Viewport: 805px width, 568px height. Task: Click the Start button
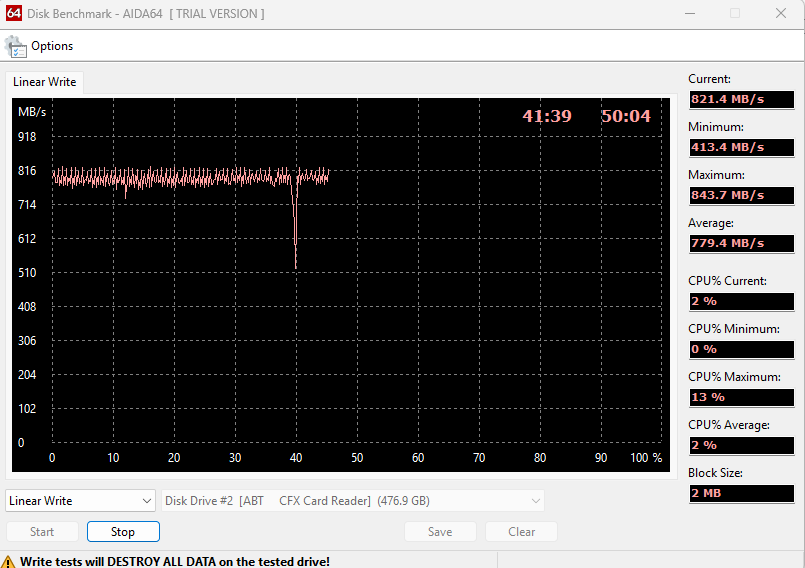42,532
